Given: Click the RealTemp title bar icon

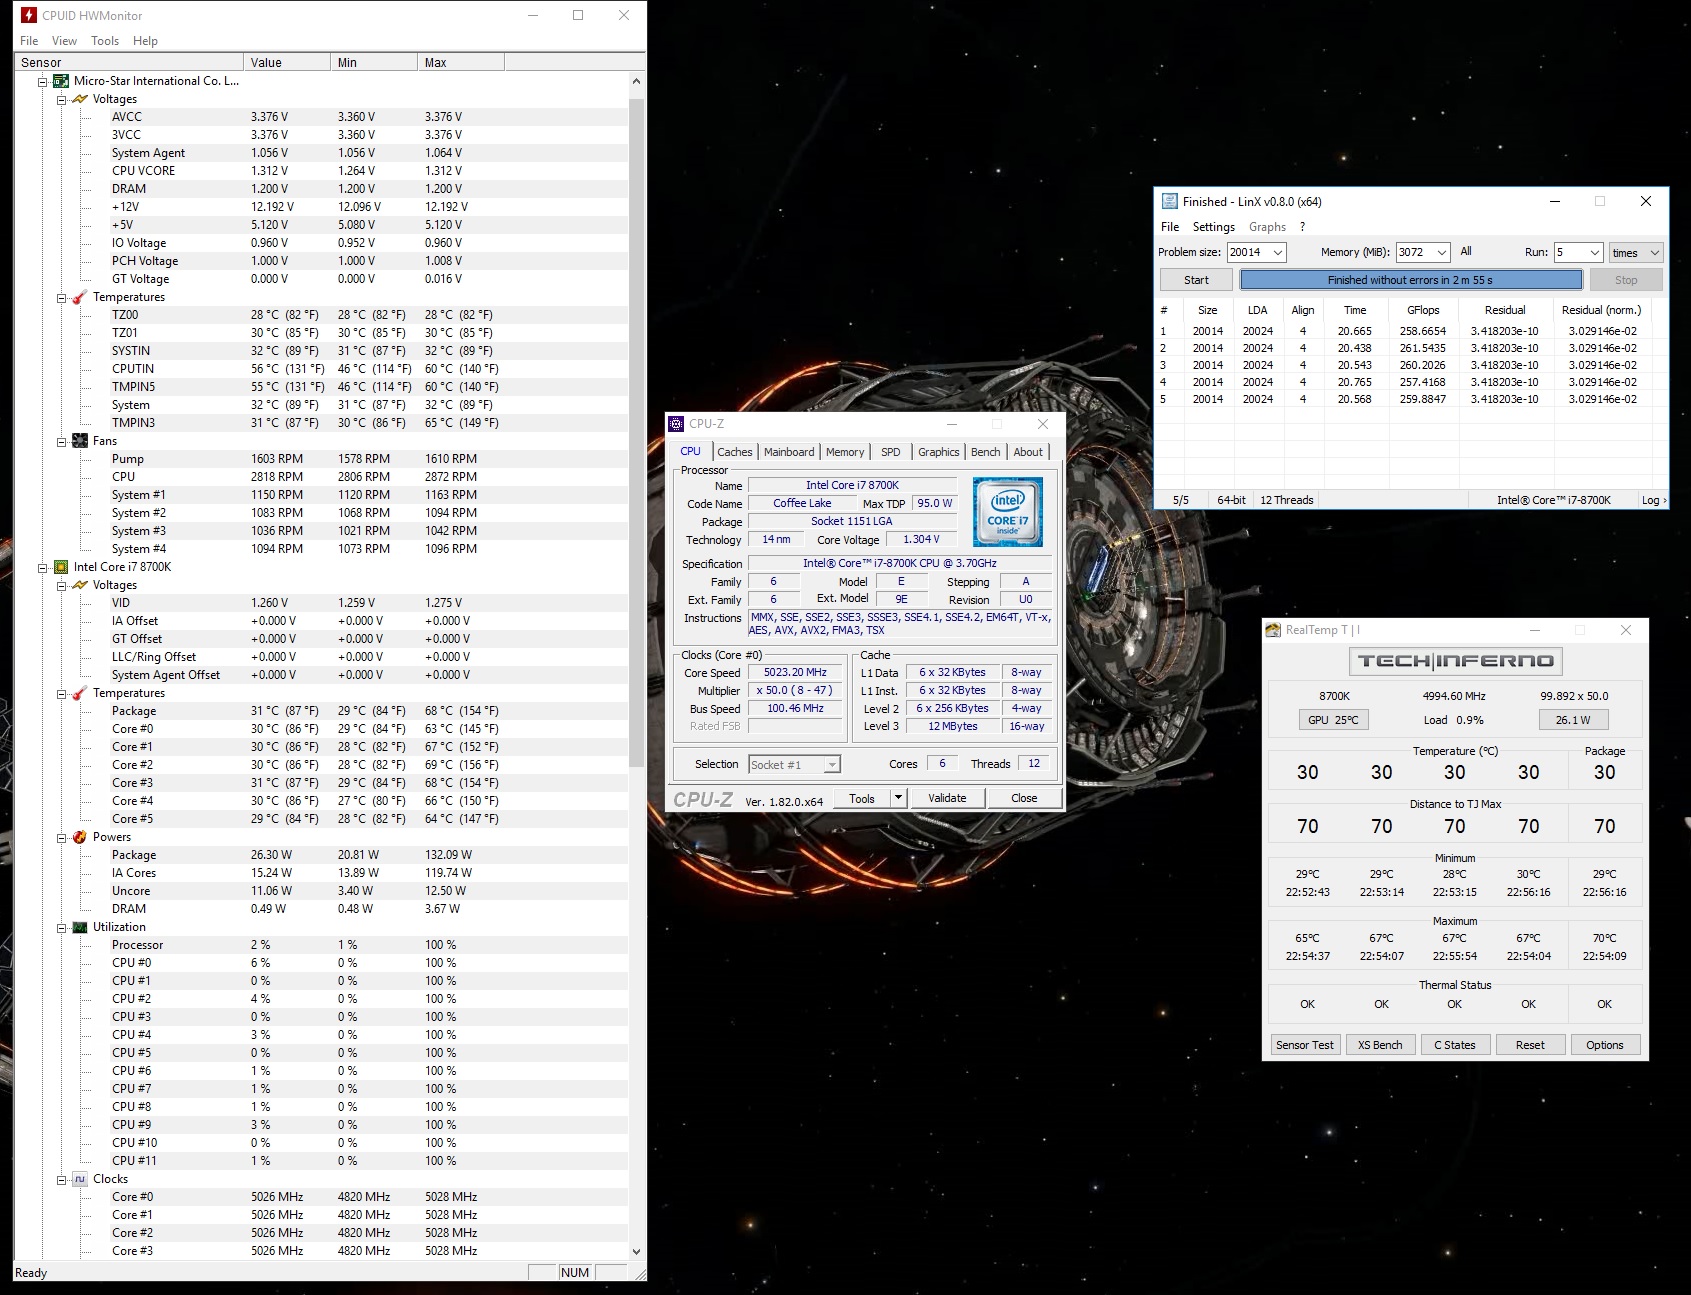Looking at the screenshot, I should tap(1273, 630).
